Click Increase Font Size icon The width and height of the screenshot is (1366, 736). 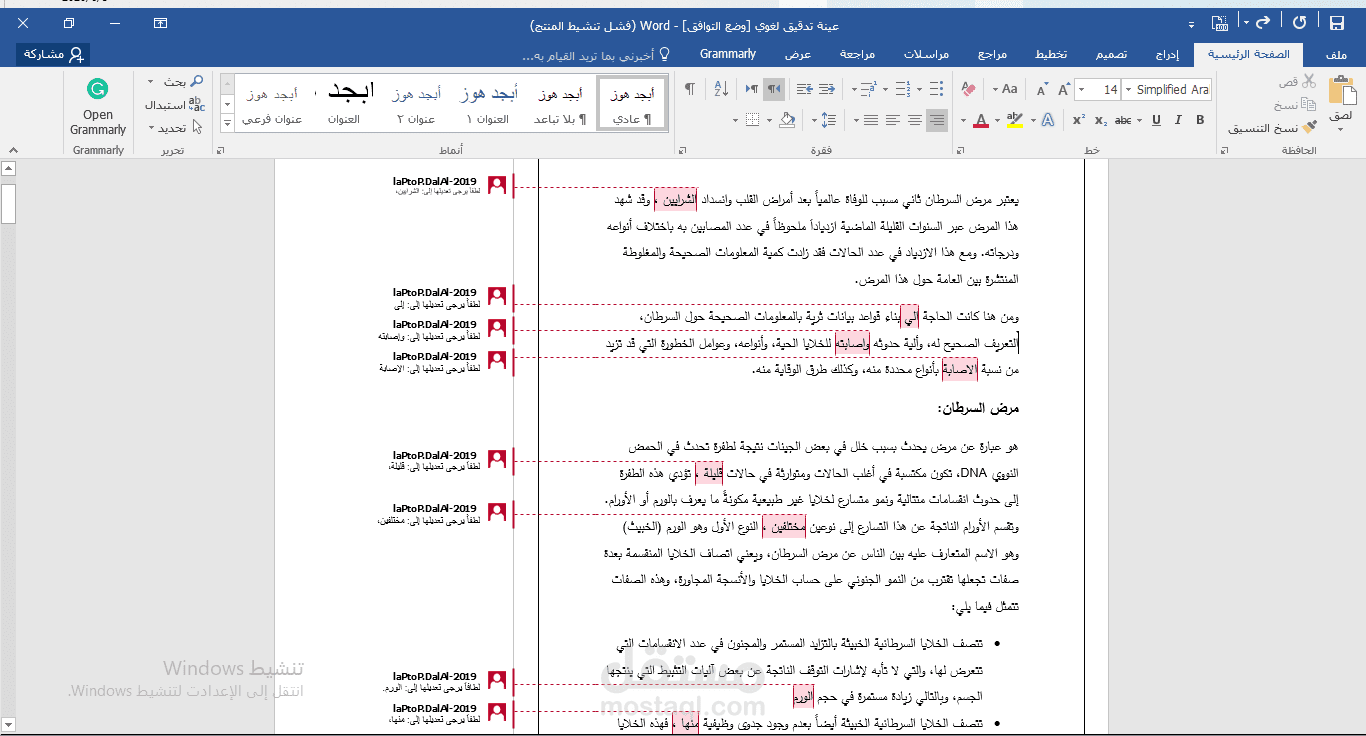tap(1063, 90)
